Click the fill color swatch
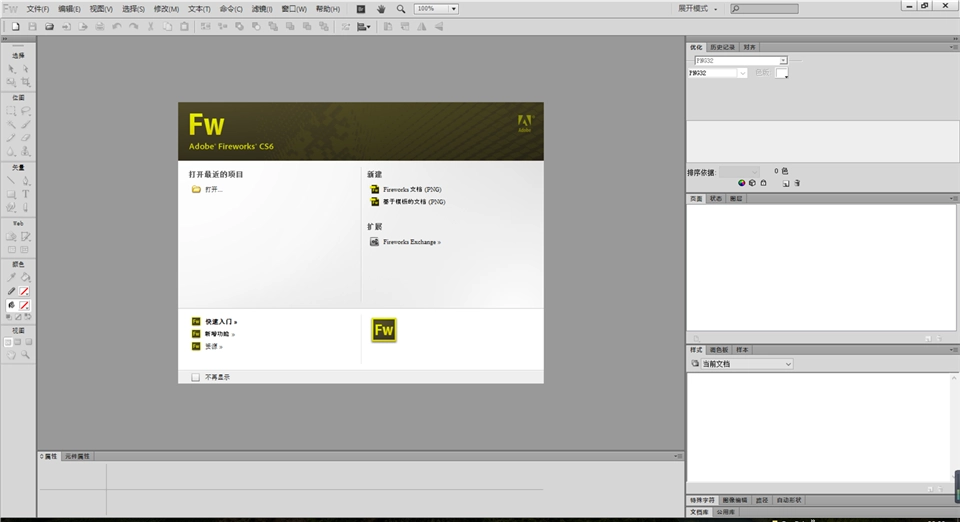The width and height of the screenshot is (960, 522). pos(24,305)
